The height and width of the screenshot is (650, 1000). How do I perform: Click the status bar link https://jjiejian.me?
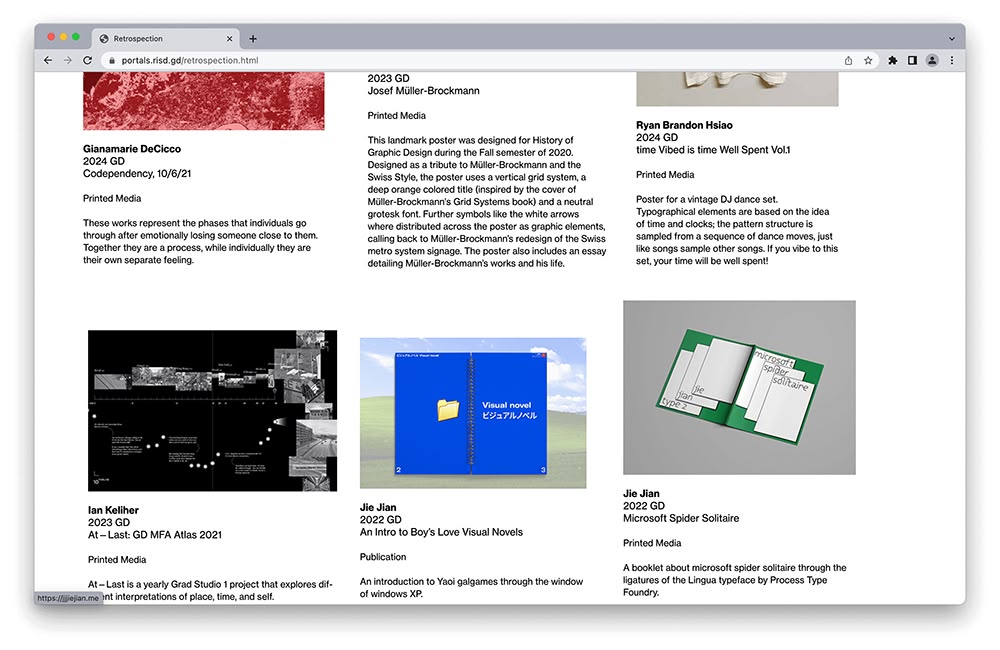(68, 598)
